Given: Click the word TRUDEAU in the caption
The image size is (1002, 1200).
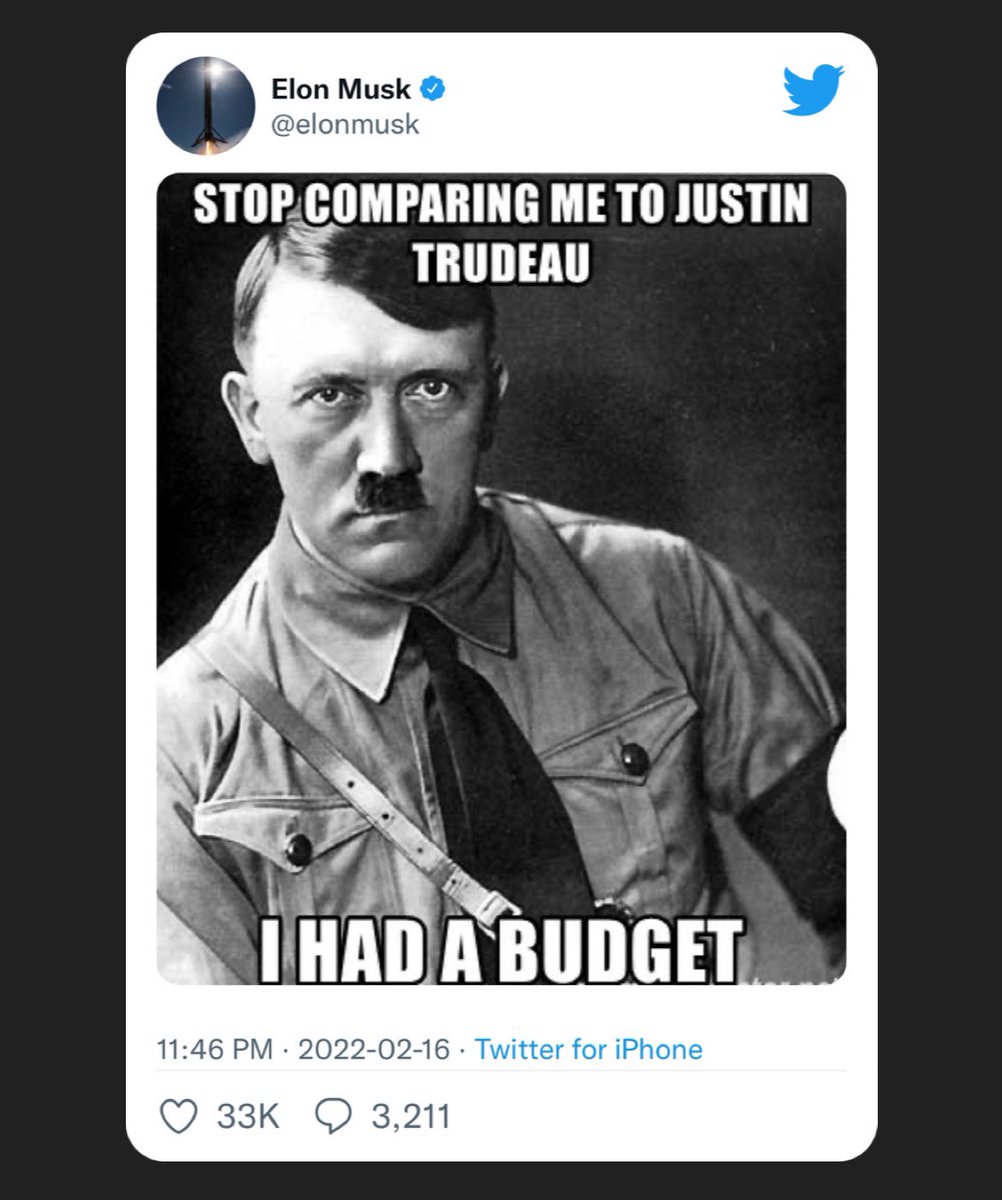Looking at the screenshot, I should pos(501,262).
